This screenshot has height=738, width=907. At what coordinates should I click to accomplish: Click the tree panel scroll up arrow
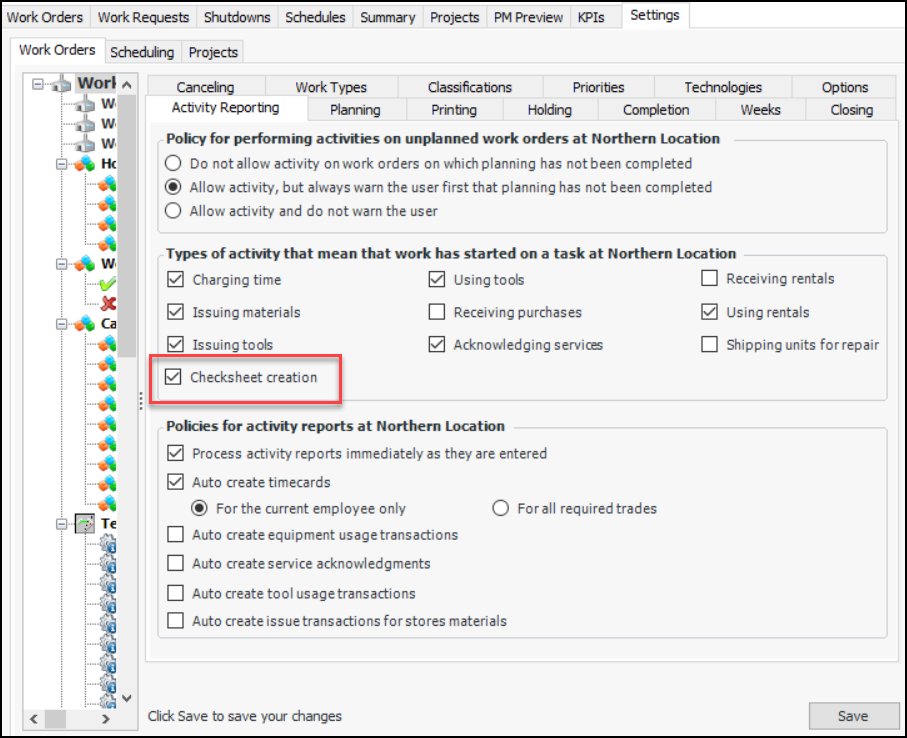(x=127, y=84)
